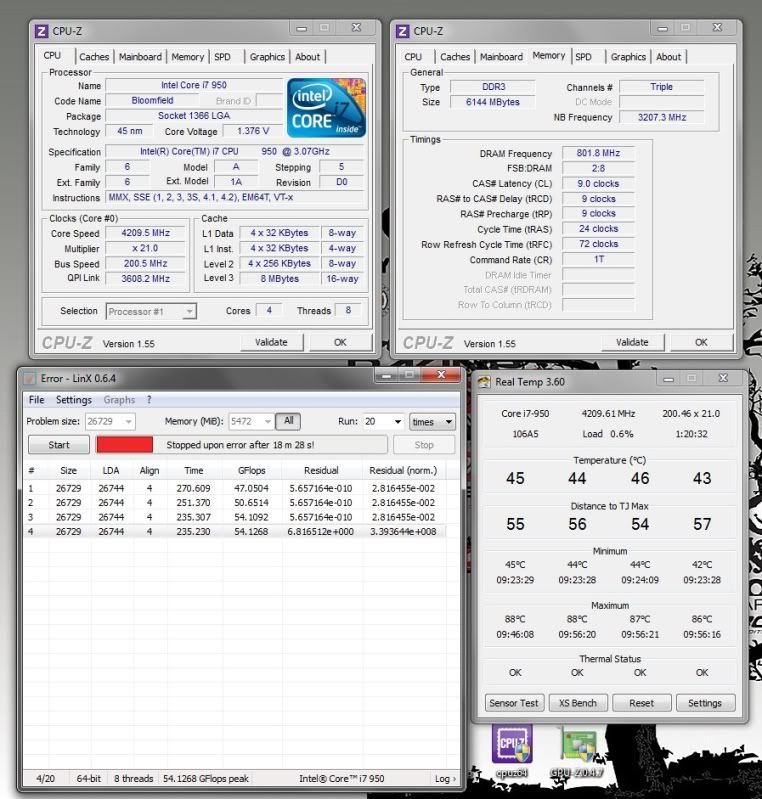Toggle the All memory button in LinX
Image resolution: width=762 pixels, height=799 pixels.
[287, 422]
